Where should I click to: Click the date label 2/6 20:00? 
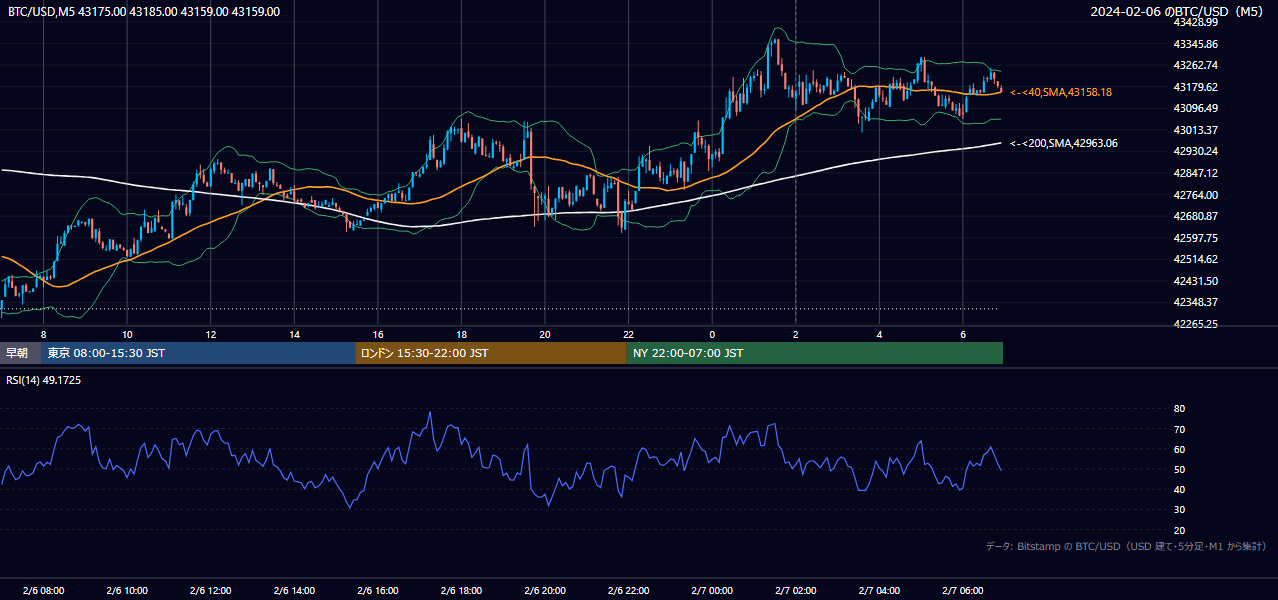tap(545, 590)
